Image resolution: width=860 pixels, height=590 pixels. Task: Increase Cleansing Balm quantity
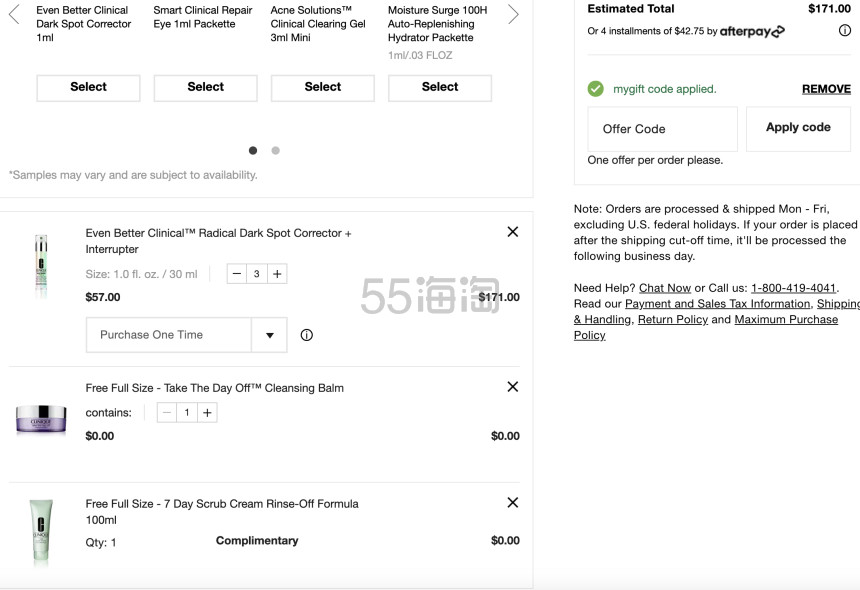207,412
